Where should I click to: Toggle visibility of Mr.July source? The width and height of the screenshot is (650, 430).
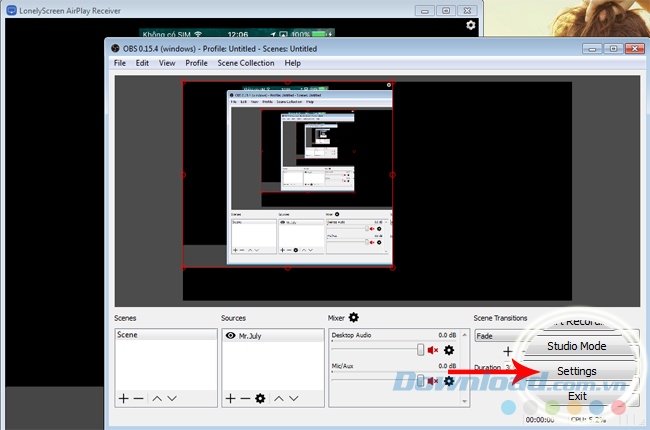[230, 337]
